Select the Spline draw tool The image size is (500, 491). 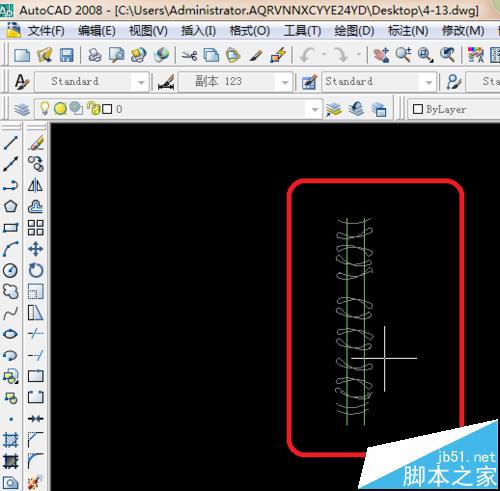tap(11, 313)
